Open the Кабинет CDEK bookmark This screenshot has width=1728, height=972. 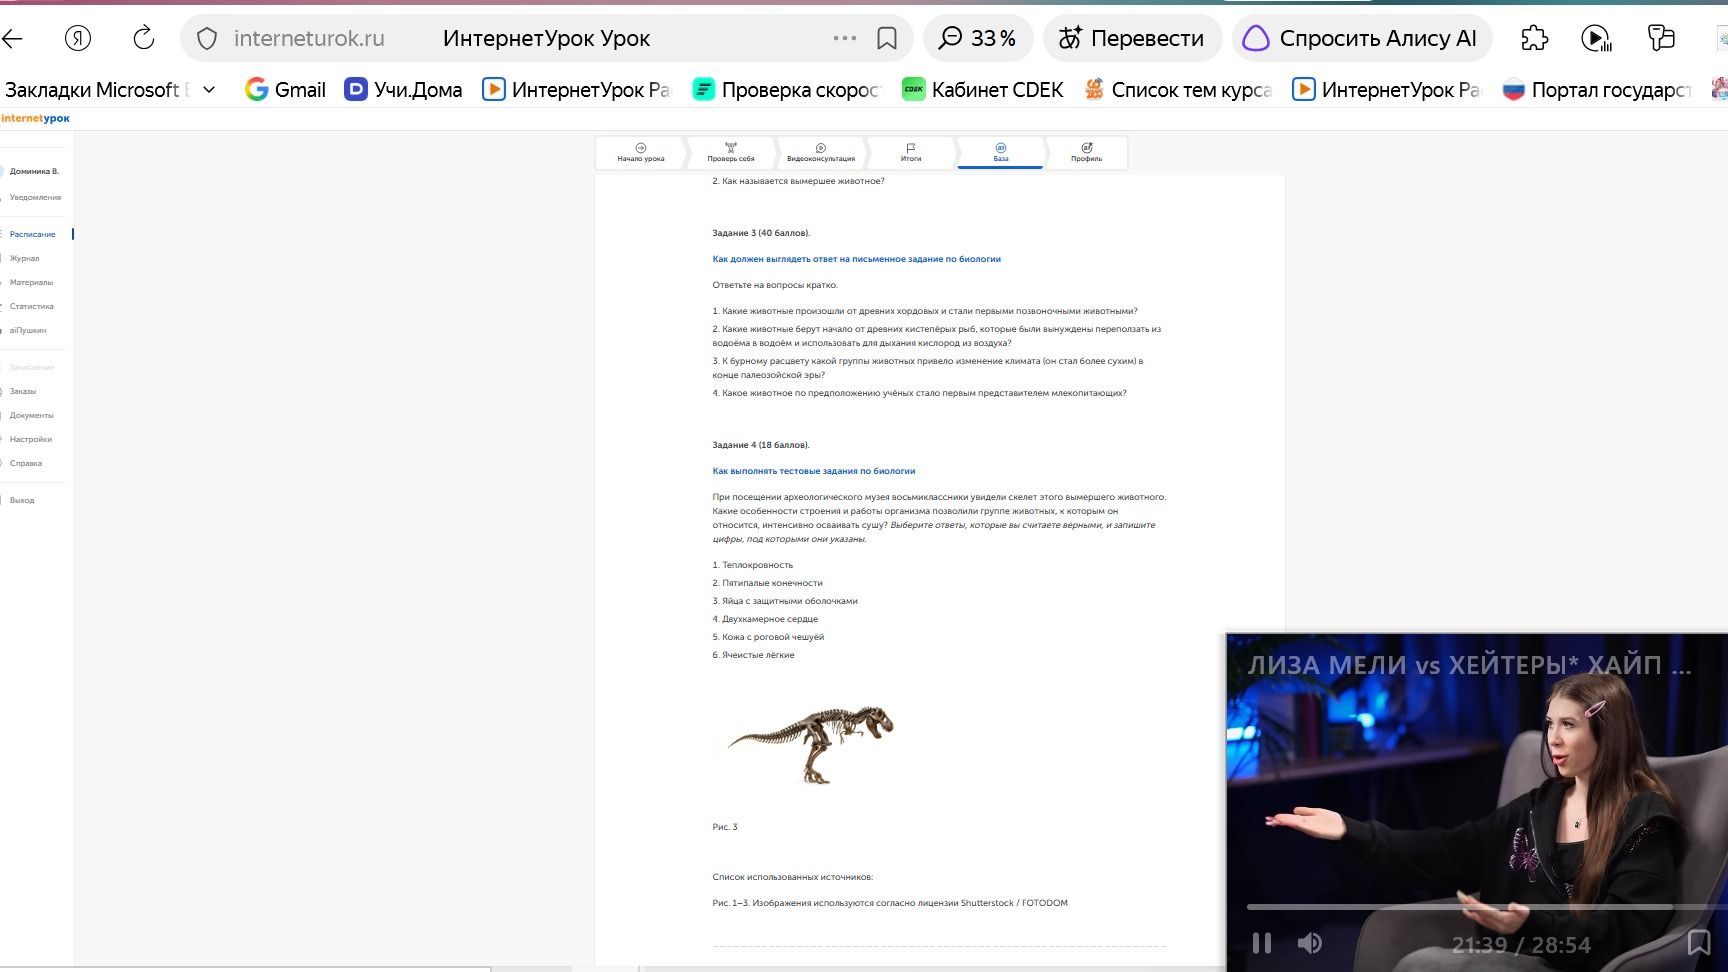[982, 90]
